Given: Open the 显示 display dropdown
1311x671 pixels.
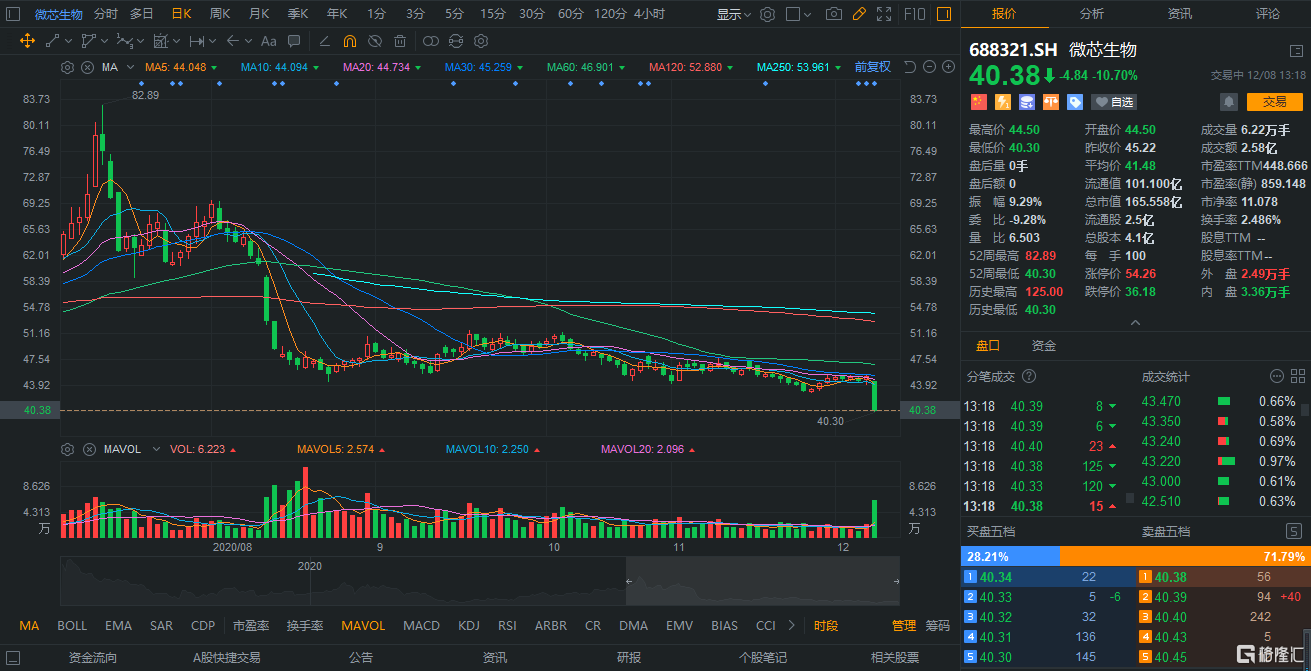Looking at the screenshot, I should coord(734,14).
